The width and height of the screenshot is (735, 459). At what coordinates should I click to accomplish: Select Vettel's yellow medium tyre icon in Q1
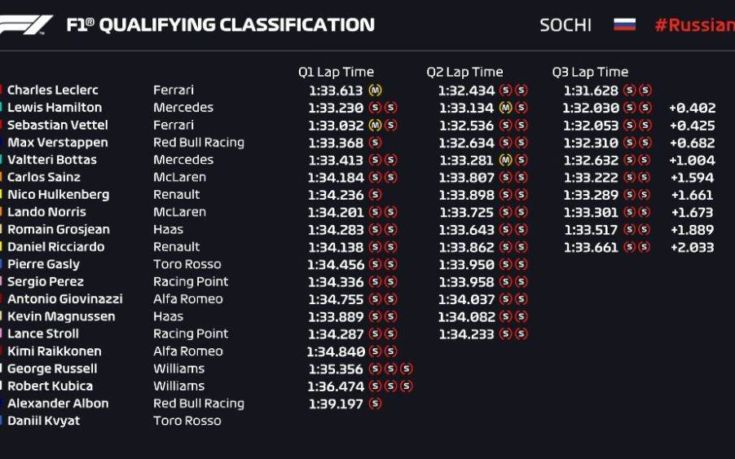click(375, 125)
